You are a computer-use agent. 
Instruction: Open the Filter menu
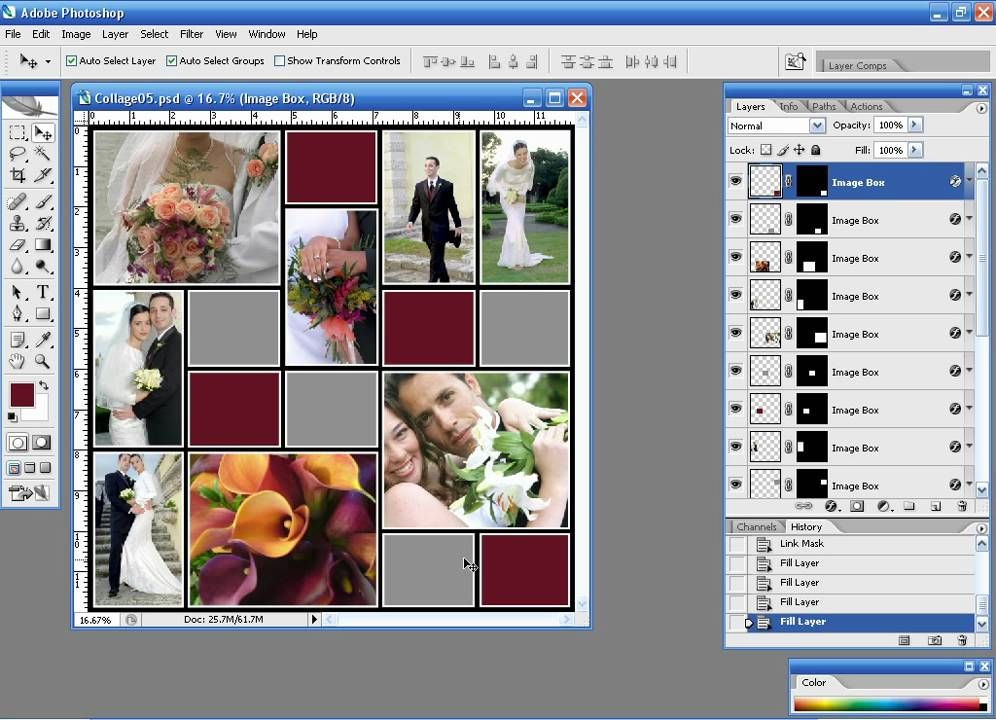tap(191, 34)
